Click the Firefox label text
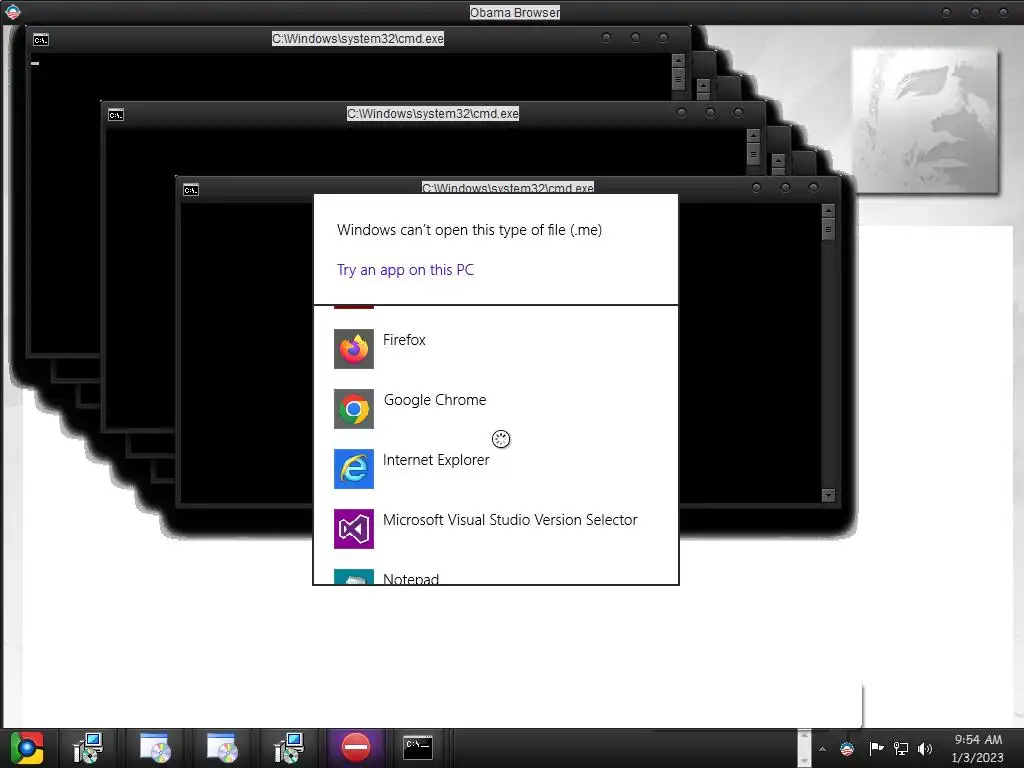Viewport: 1024px width, 768px height. (404, 340)
